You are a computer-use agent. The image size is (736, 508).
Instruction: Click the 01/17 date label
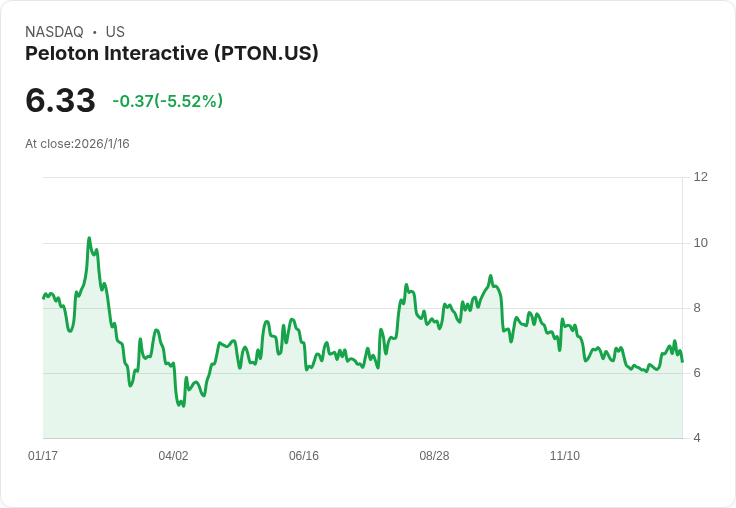pyautogui.click(x=43, y=456)
